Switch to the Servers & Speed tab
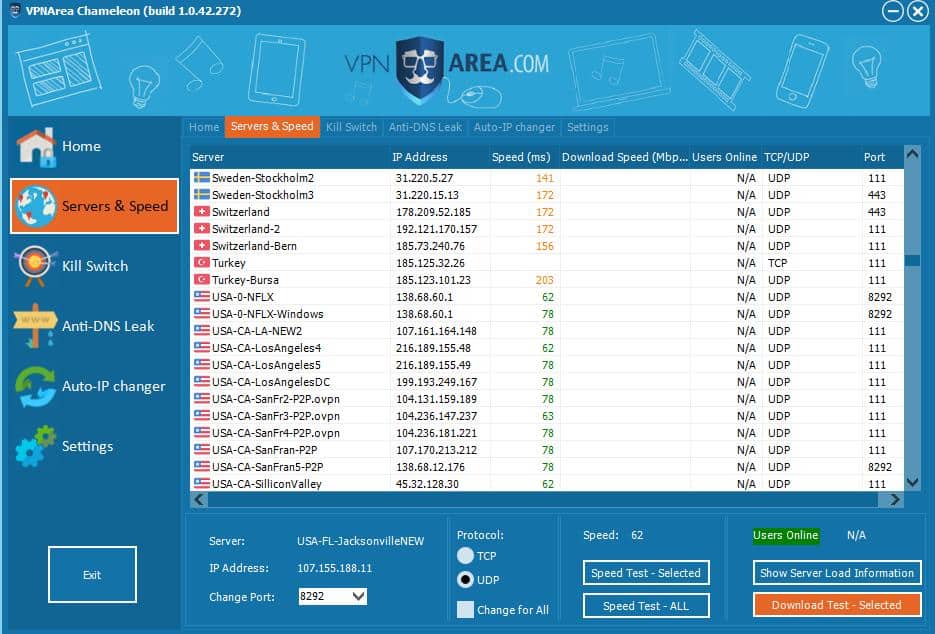Image resolution: width=935 pixels, height=634 pixels. pyautogui.click(x=272, y=126)
